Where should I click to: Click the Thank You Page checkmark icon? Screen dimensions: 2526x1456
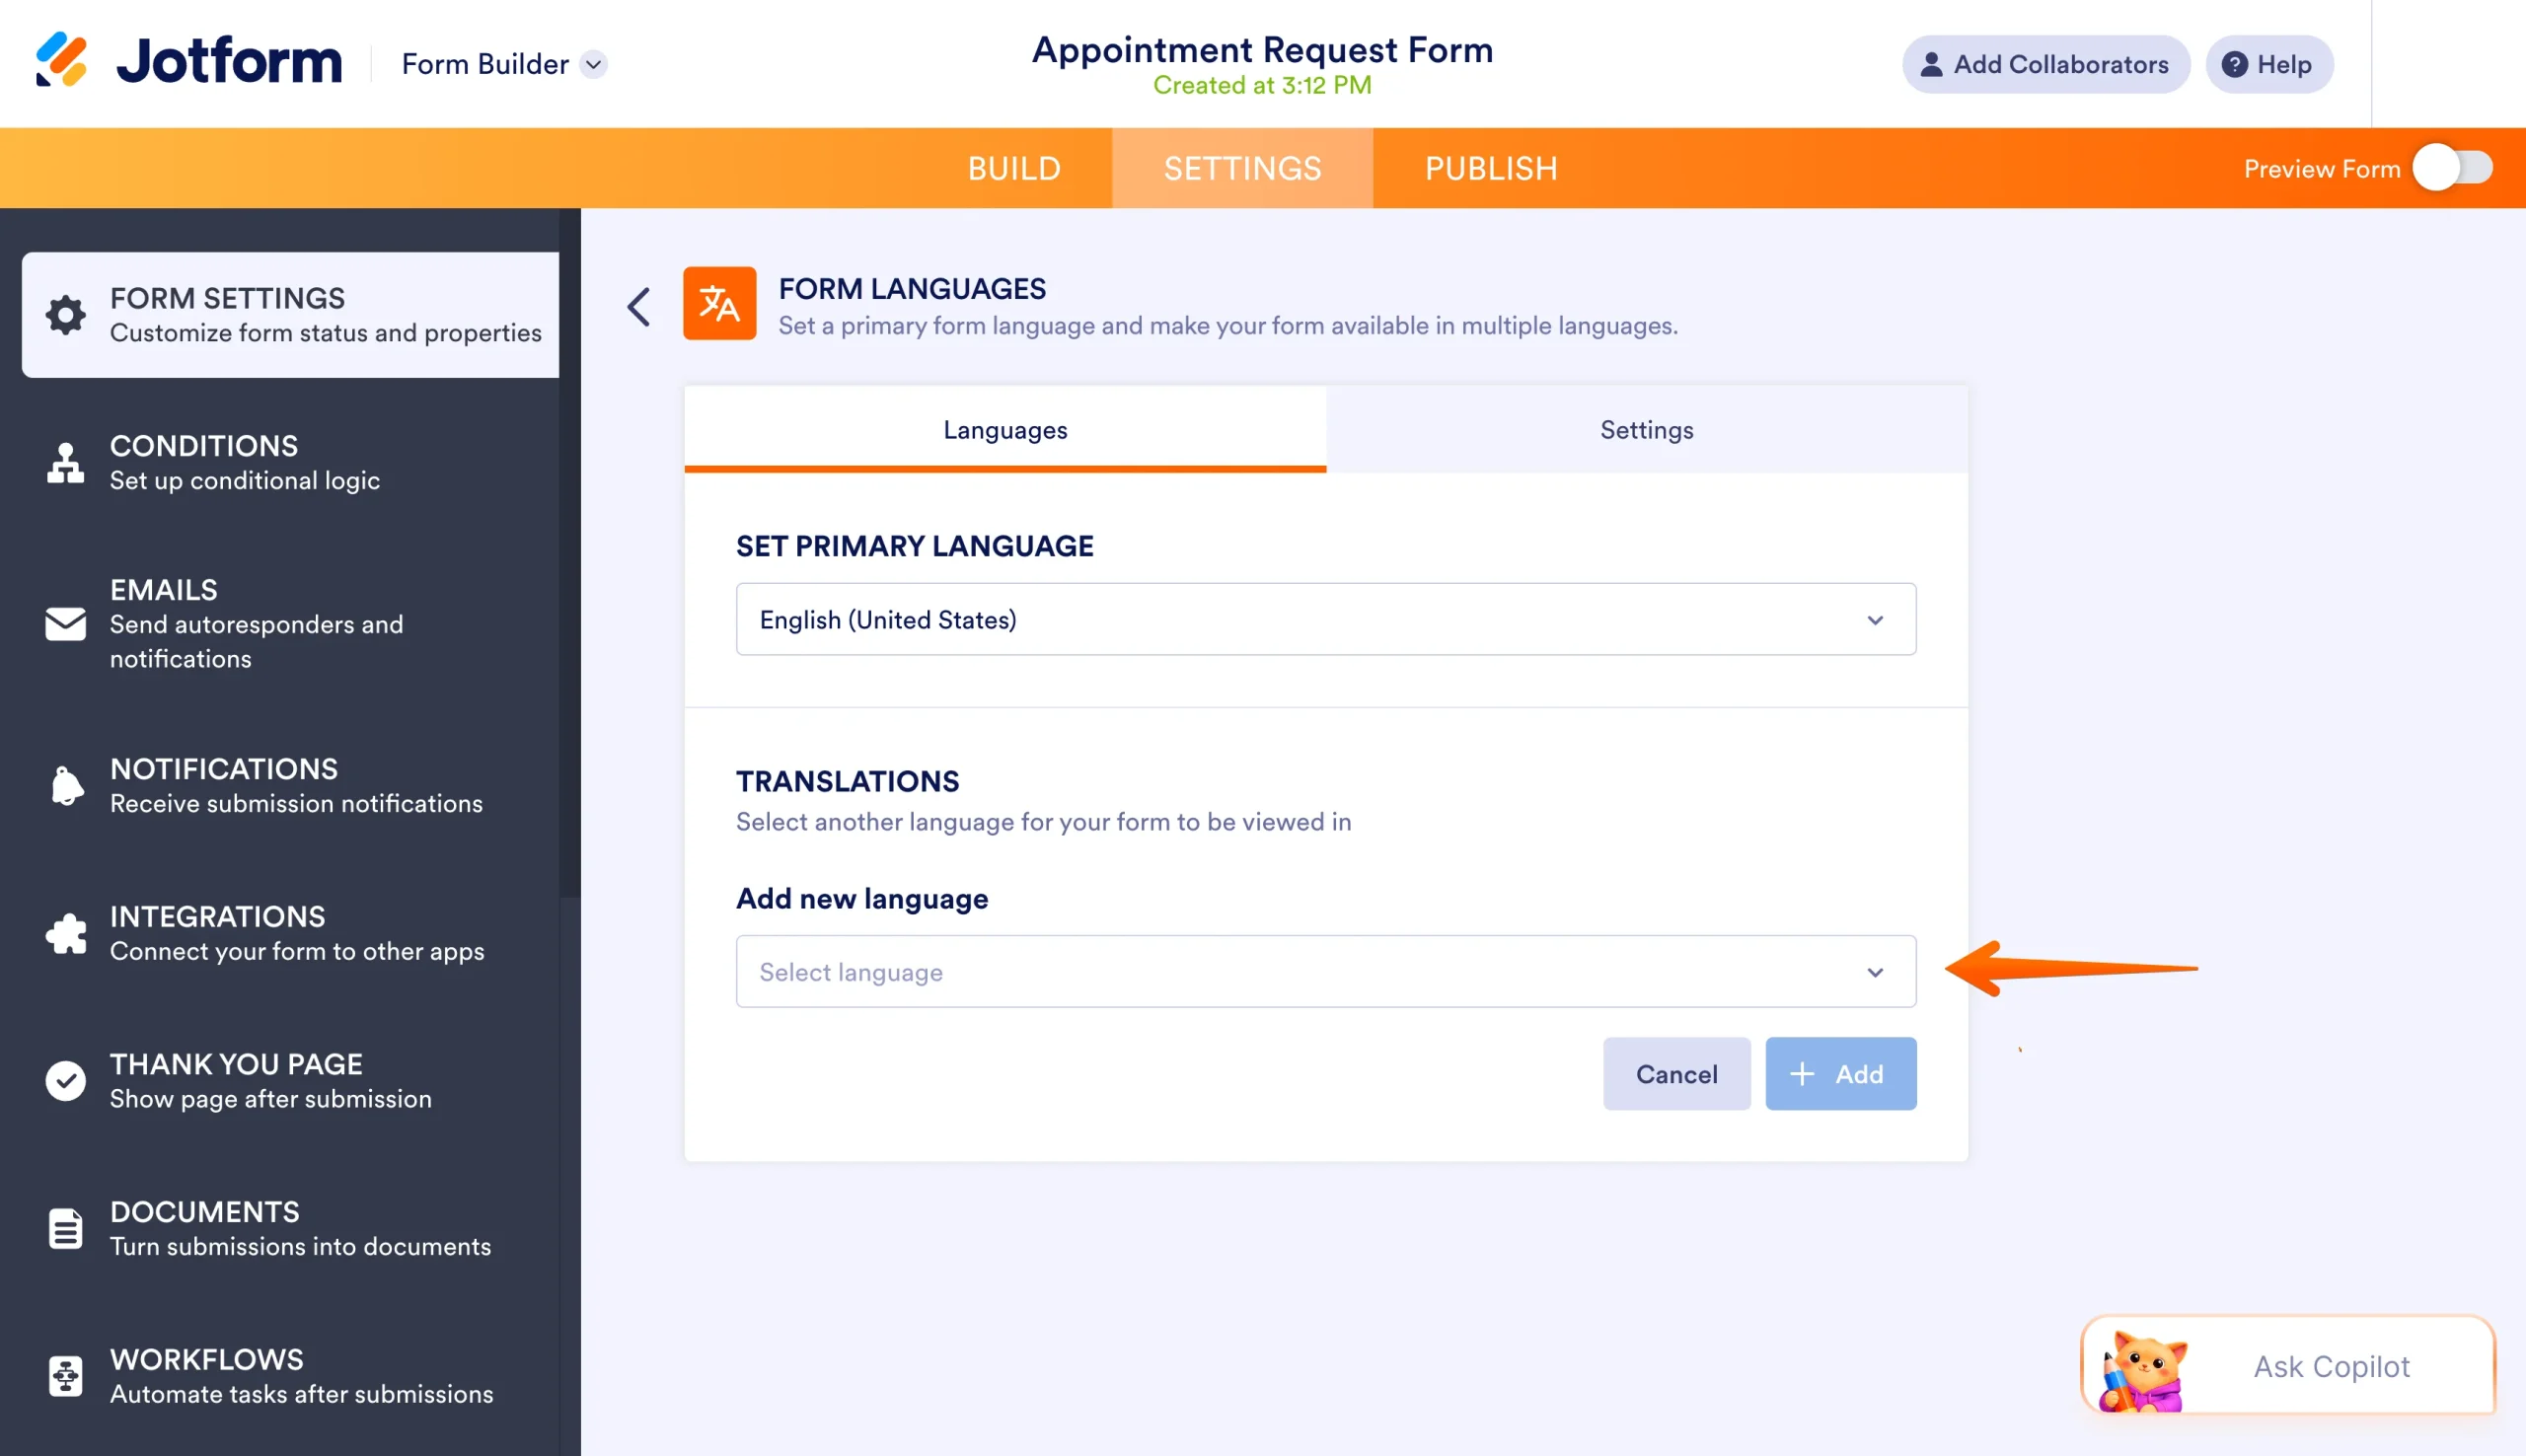click(x=66, y=1080)
